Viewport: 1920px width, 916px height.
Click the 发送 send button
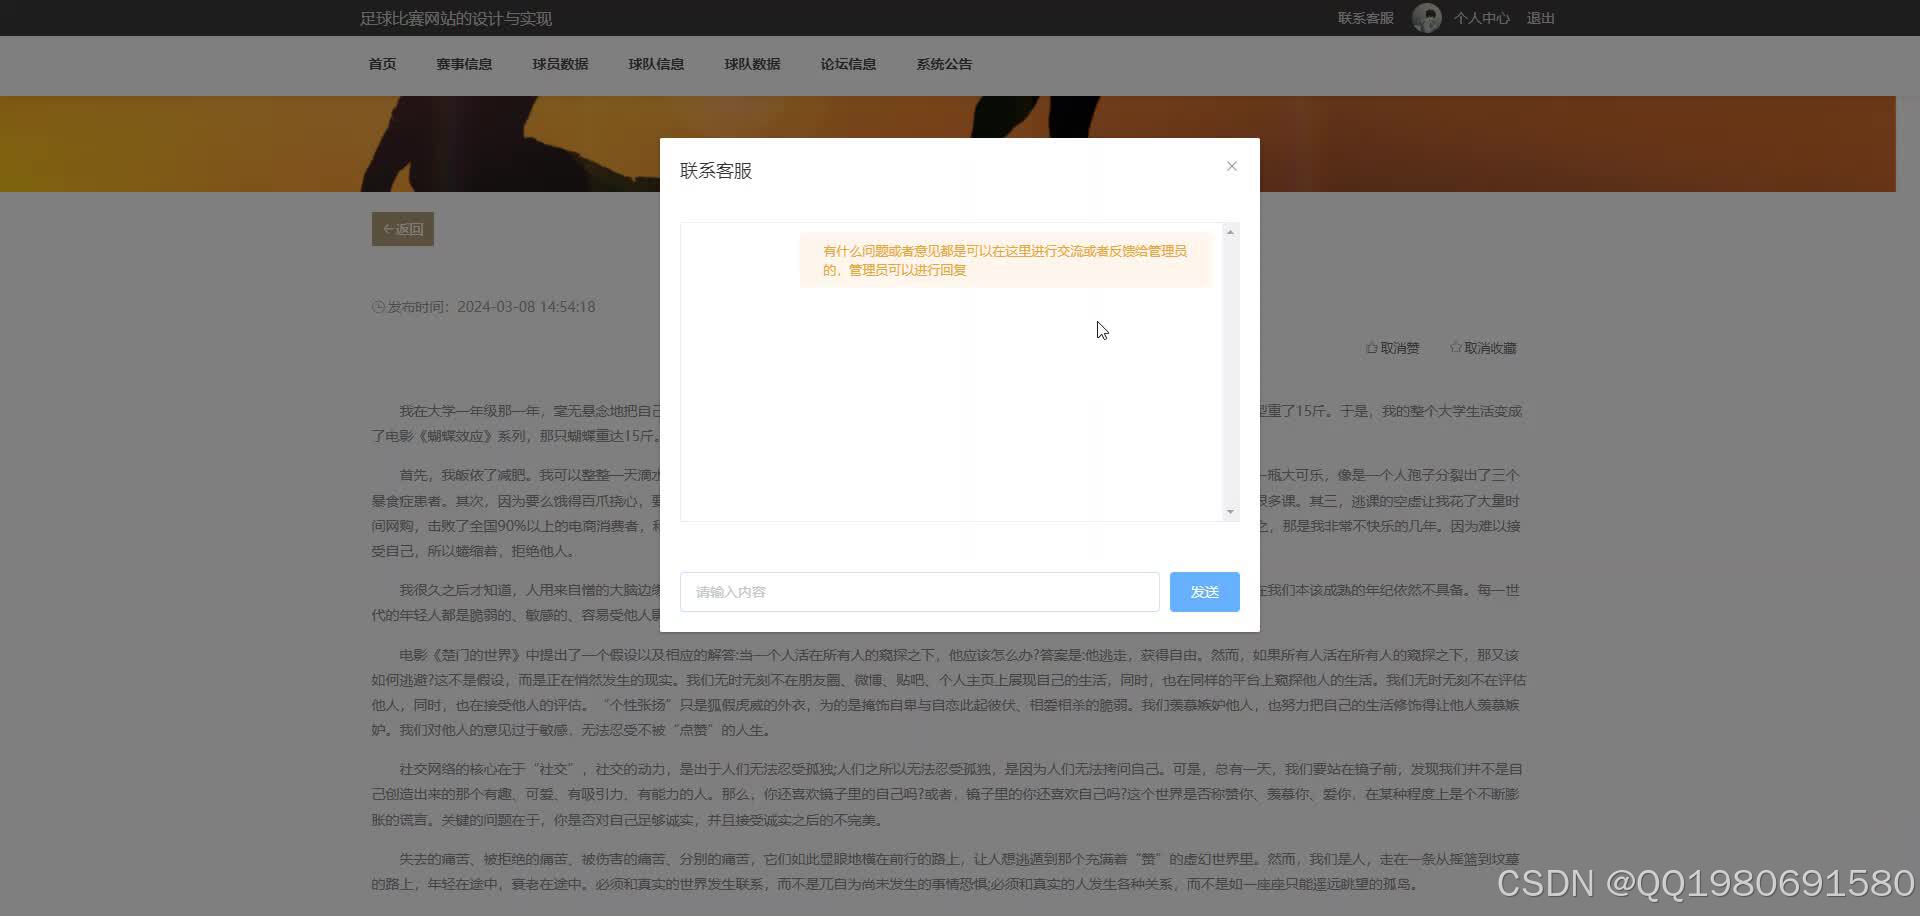tap(1203, 591)
